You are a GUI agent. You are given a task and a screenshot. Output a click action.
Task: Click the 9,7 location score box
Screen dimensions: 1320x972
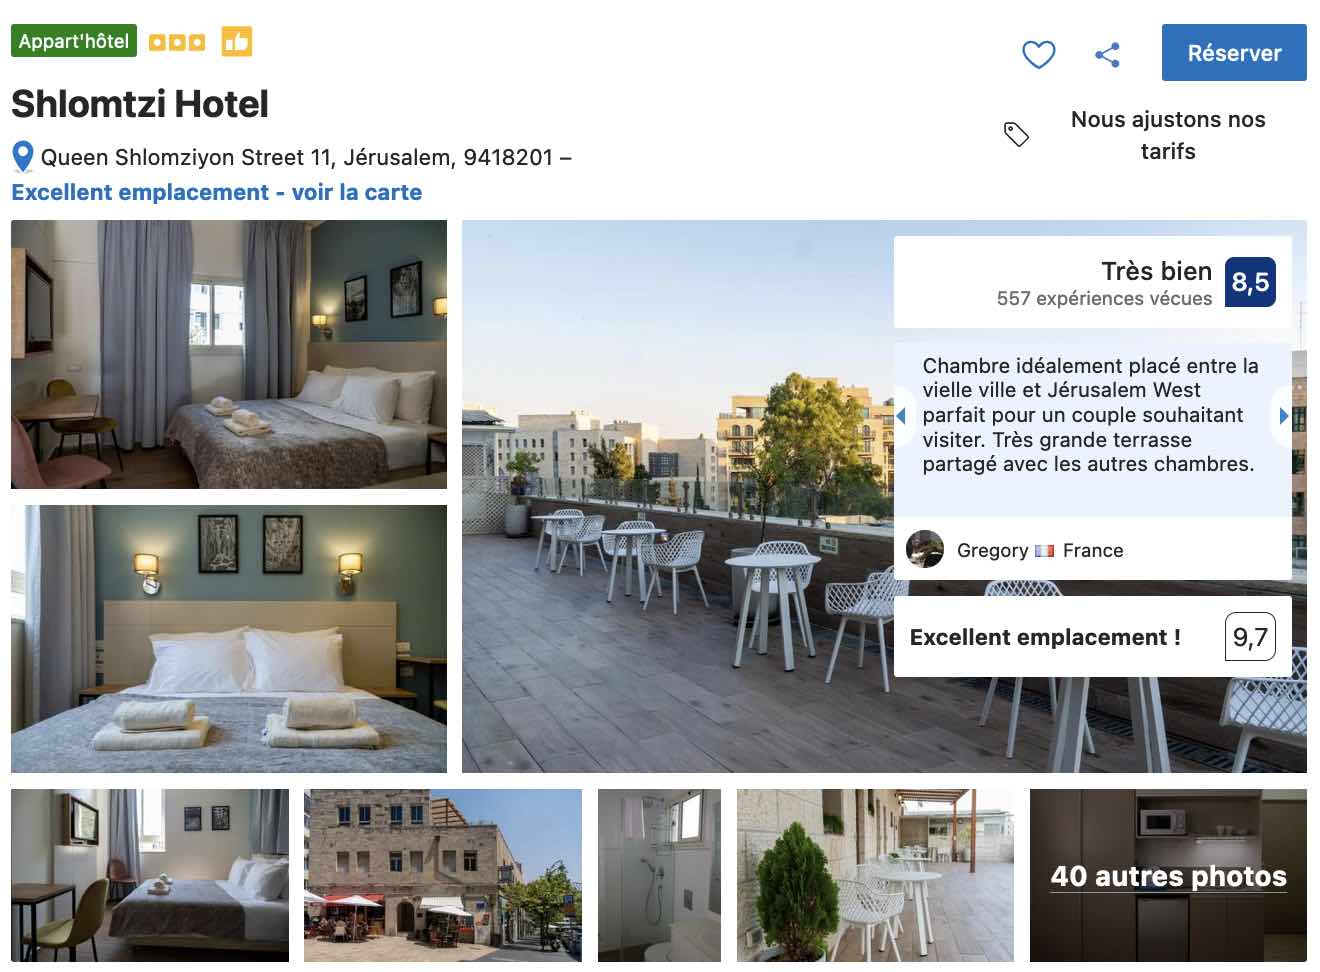pos(1250,637)
